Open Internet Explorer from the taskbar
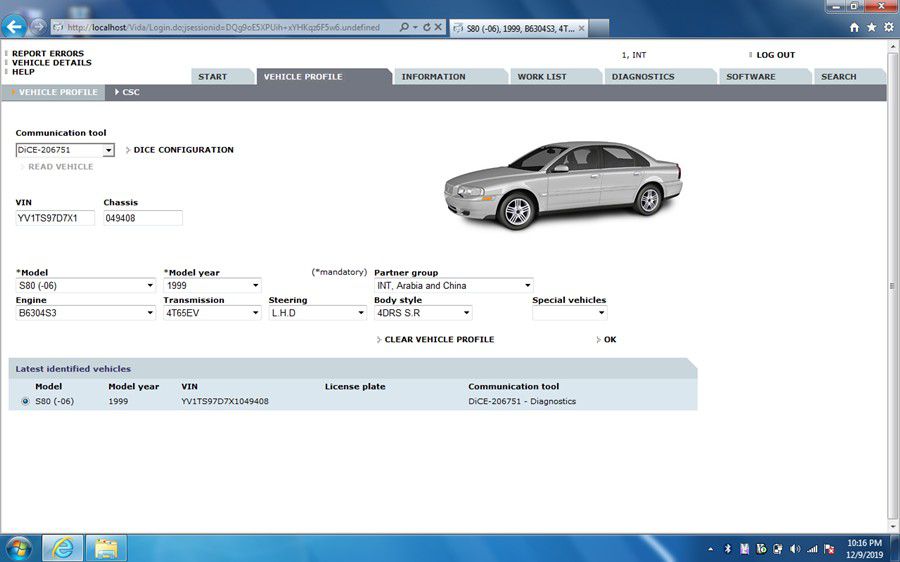The height and width of the screenshot is (562, 900). pyautogui.click(x=62, y=547)
